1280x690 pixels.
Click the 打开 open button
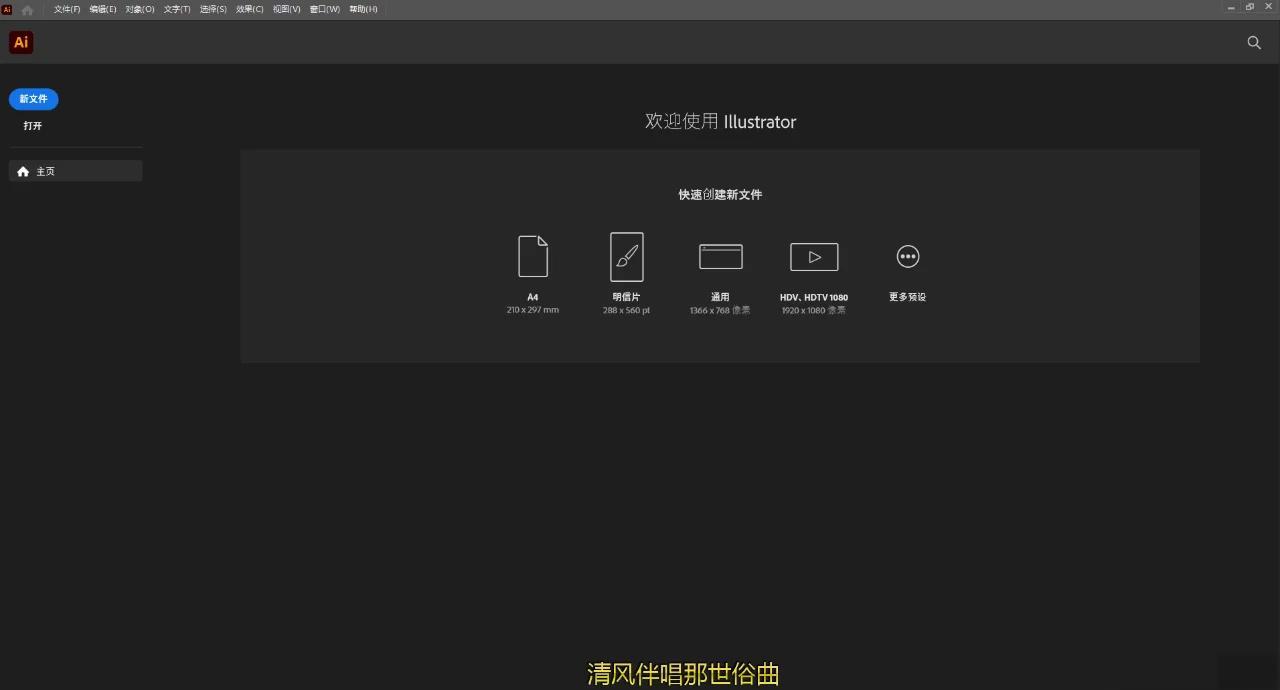point(33,126)
